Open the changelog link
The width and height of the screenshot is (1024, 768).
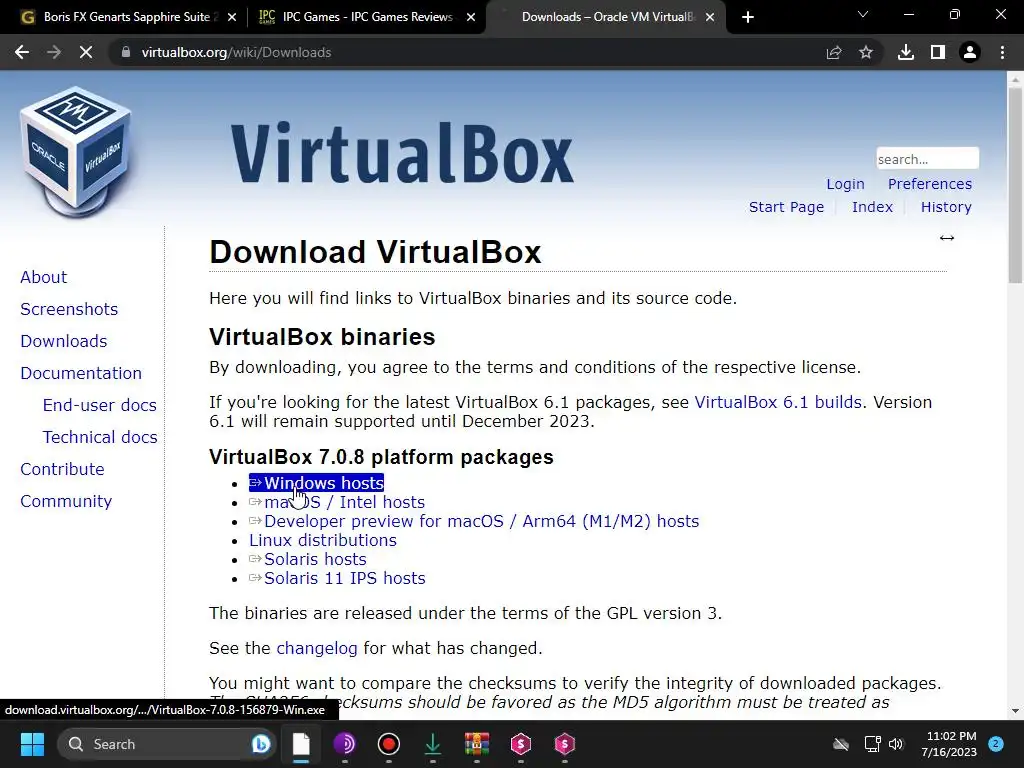pyautogui.click(x=317, y=648)
